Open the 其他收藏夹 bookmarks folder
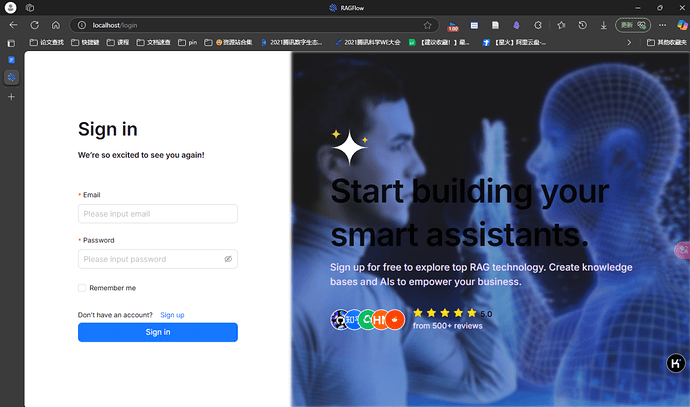 click(x=666, y=43)
